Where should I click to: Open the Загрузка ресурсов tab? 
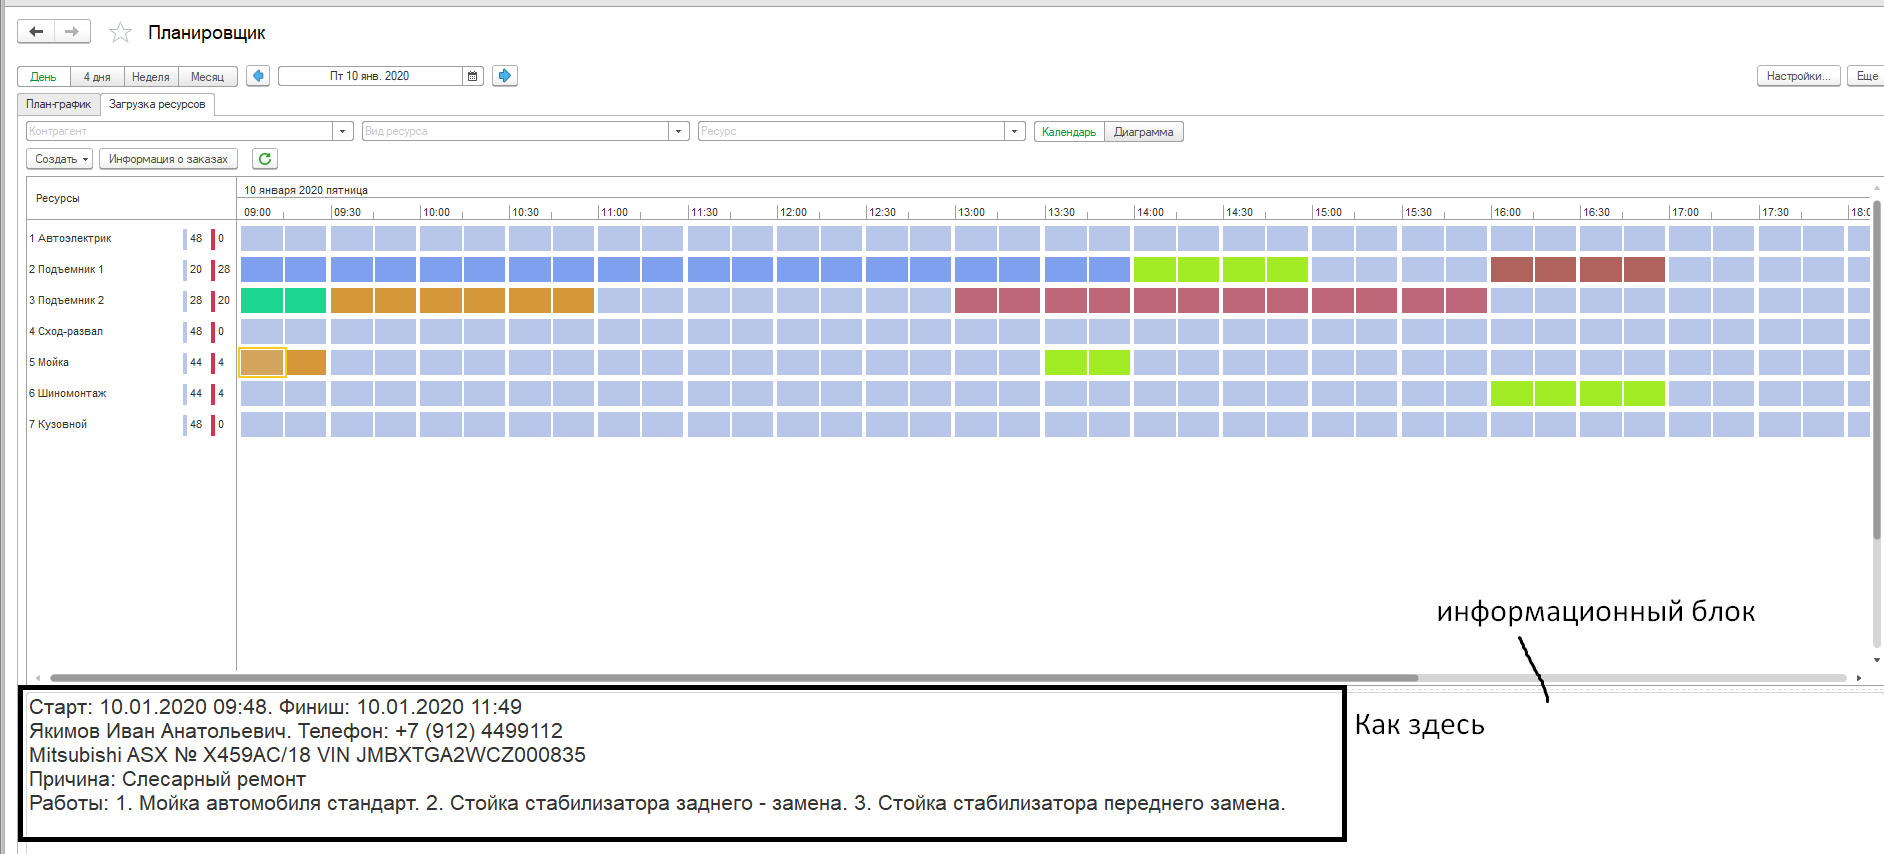pos(157,104)
